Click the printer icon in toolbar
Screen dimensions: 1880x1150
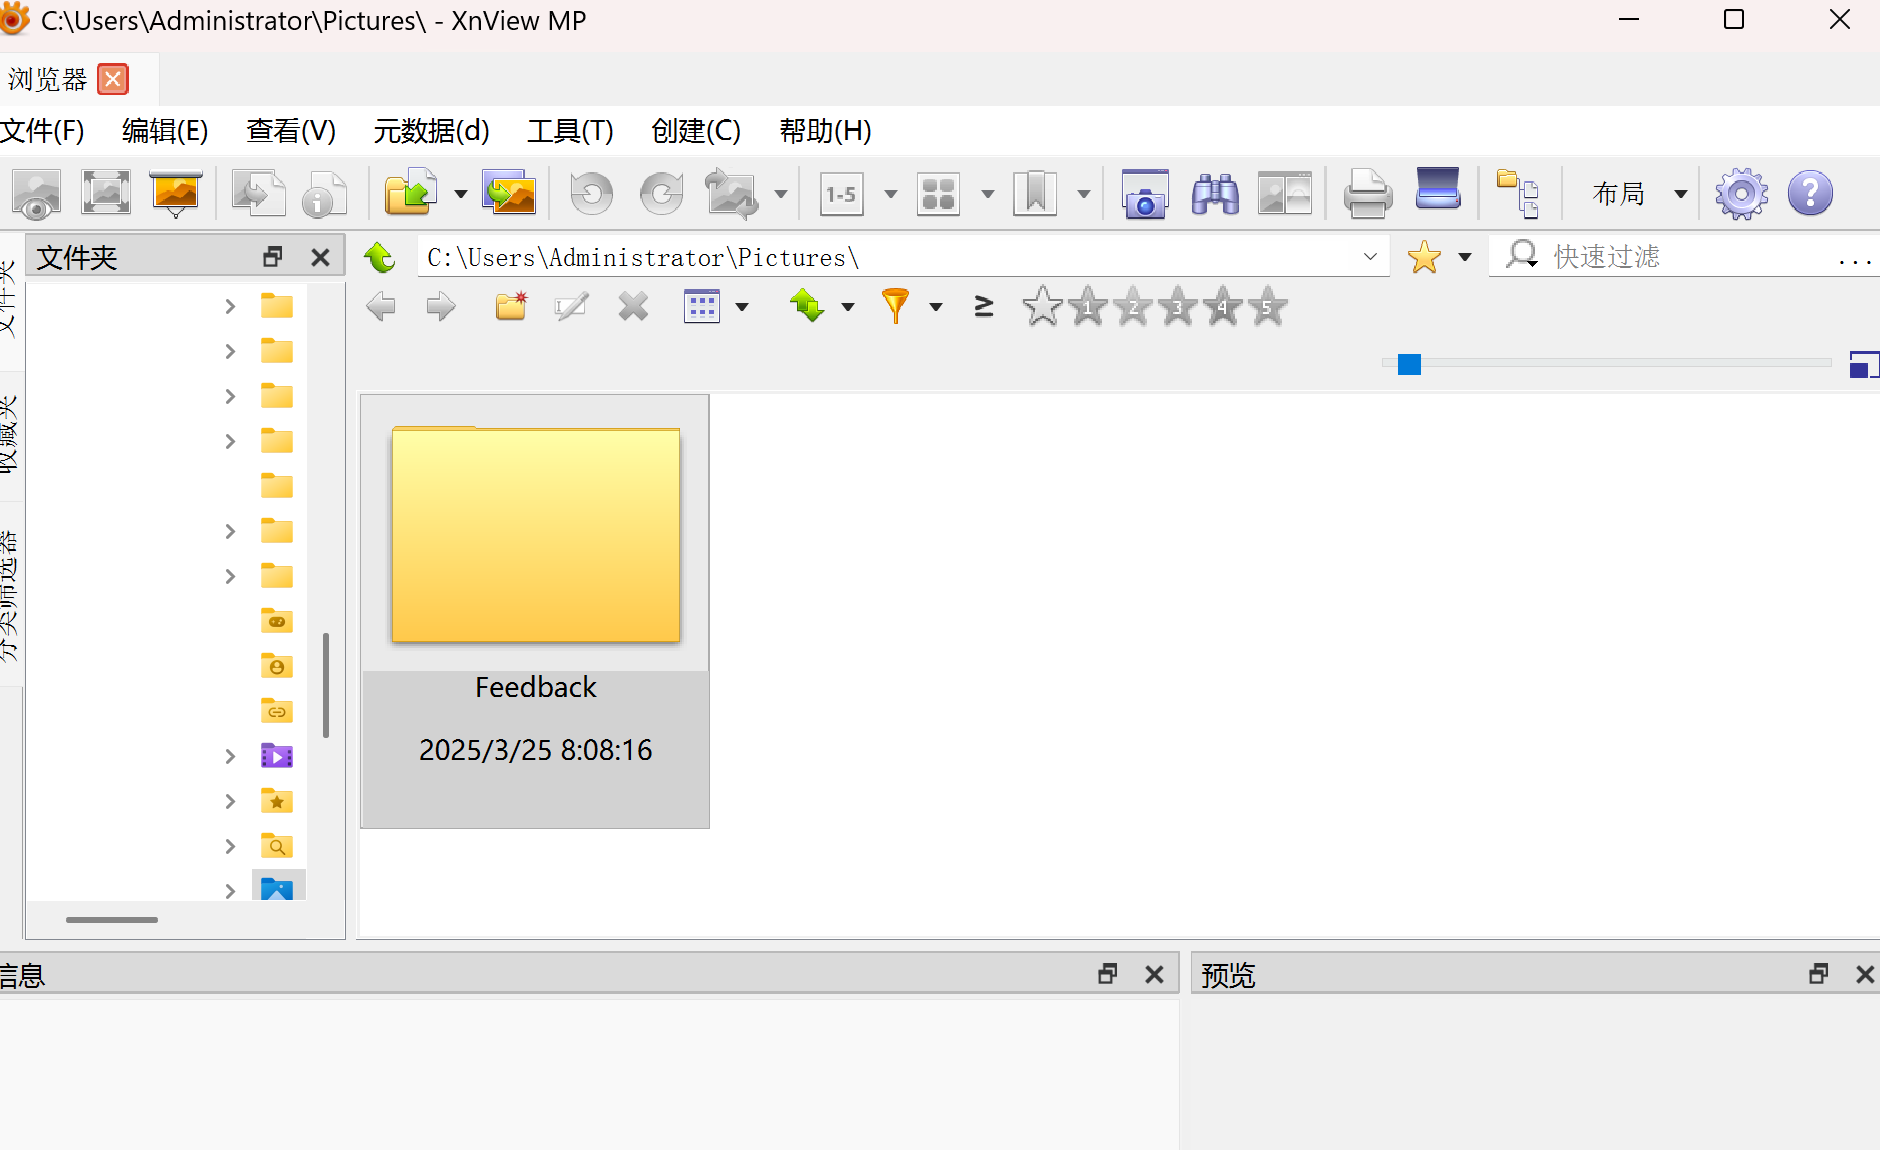coord(1367,194)
